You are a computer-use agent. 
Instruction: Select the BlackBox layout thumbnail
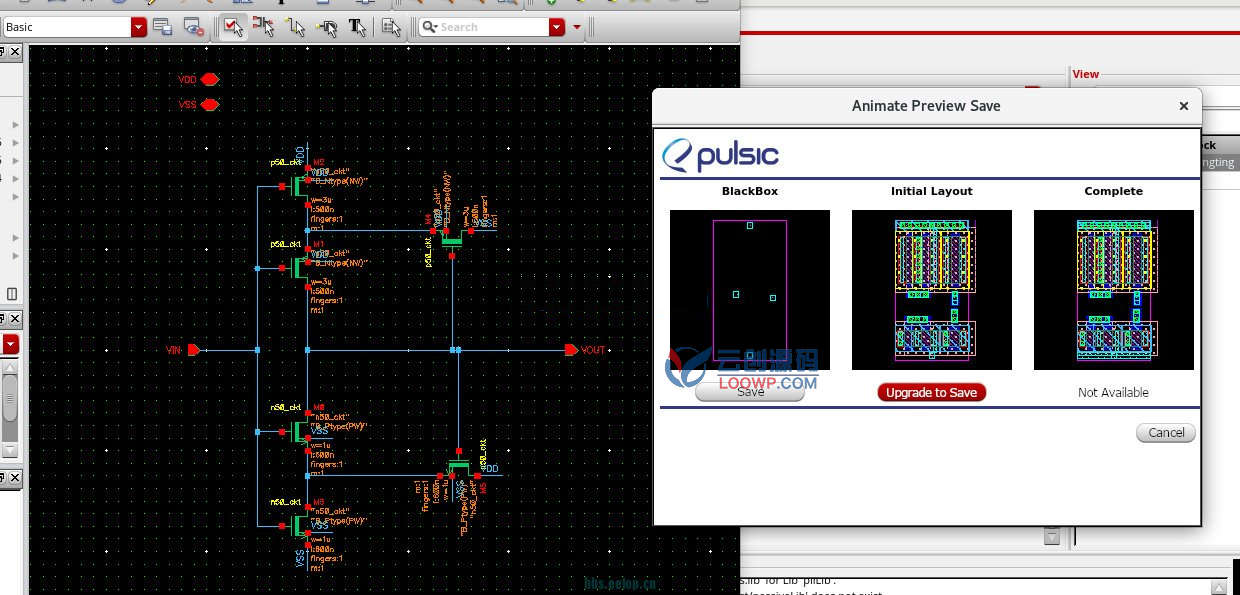pos(750,290)
